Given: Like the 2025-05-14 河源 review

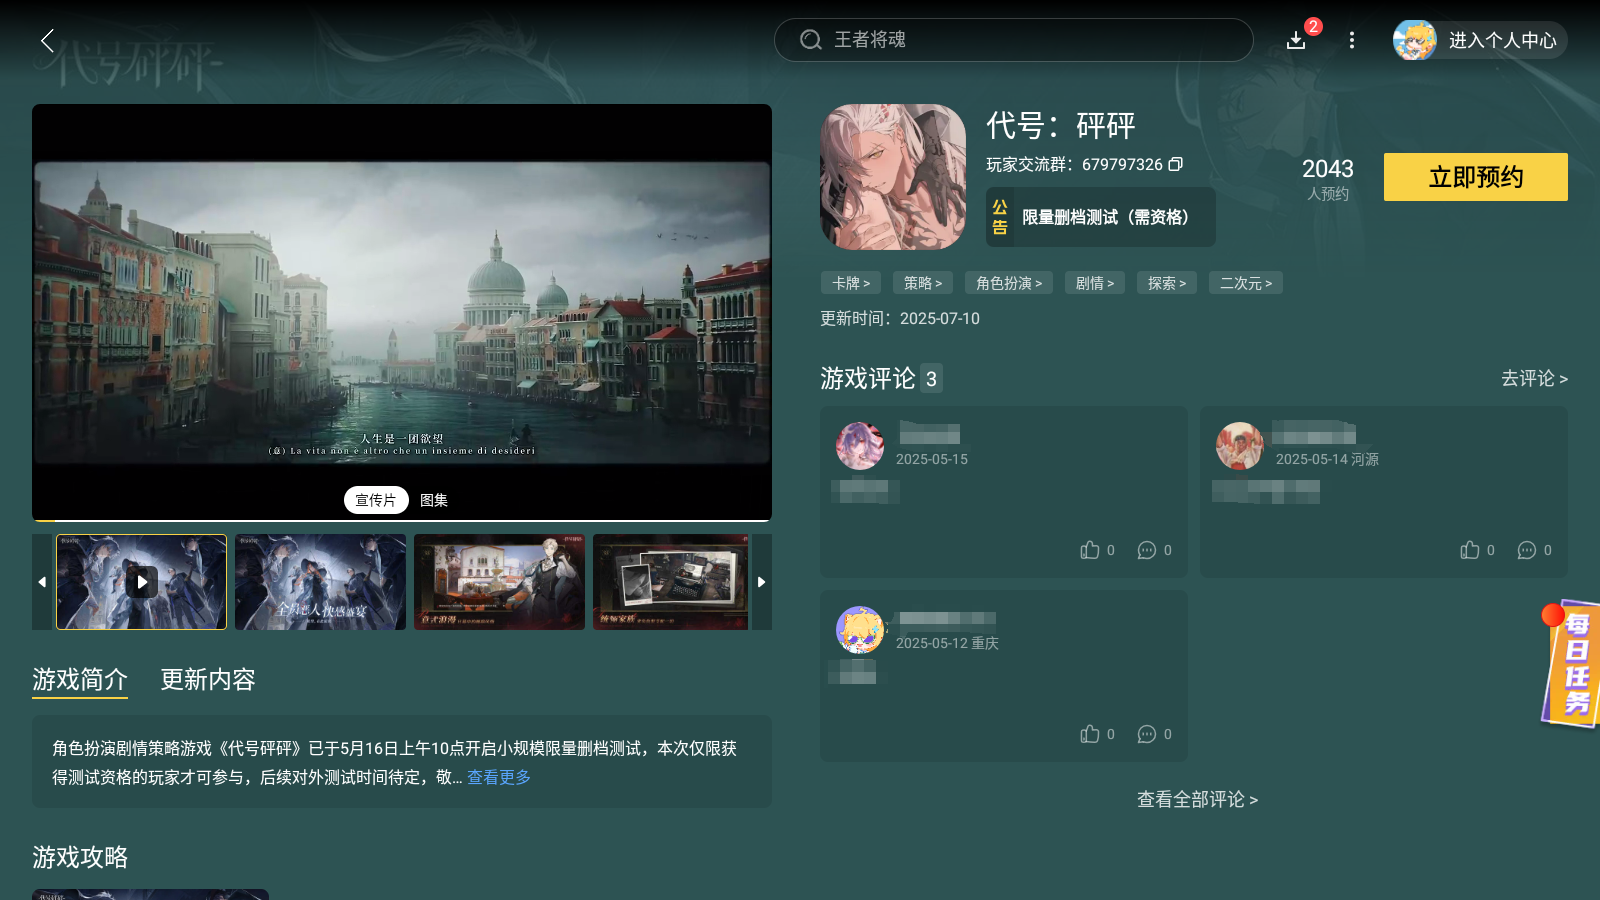Looking at the screenshot, I should pos(1470,550).
